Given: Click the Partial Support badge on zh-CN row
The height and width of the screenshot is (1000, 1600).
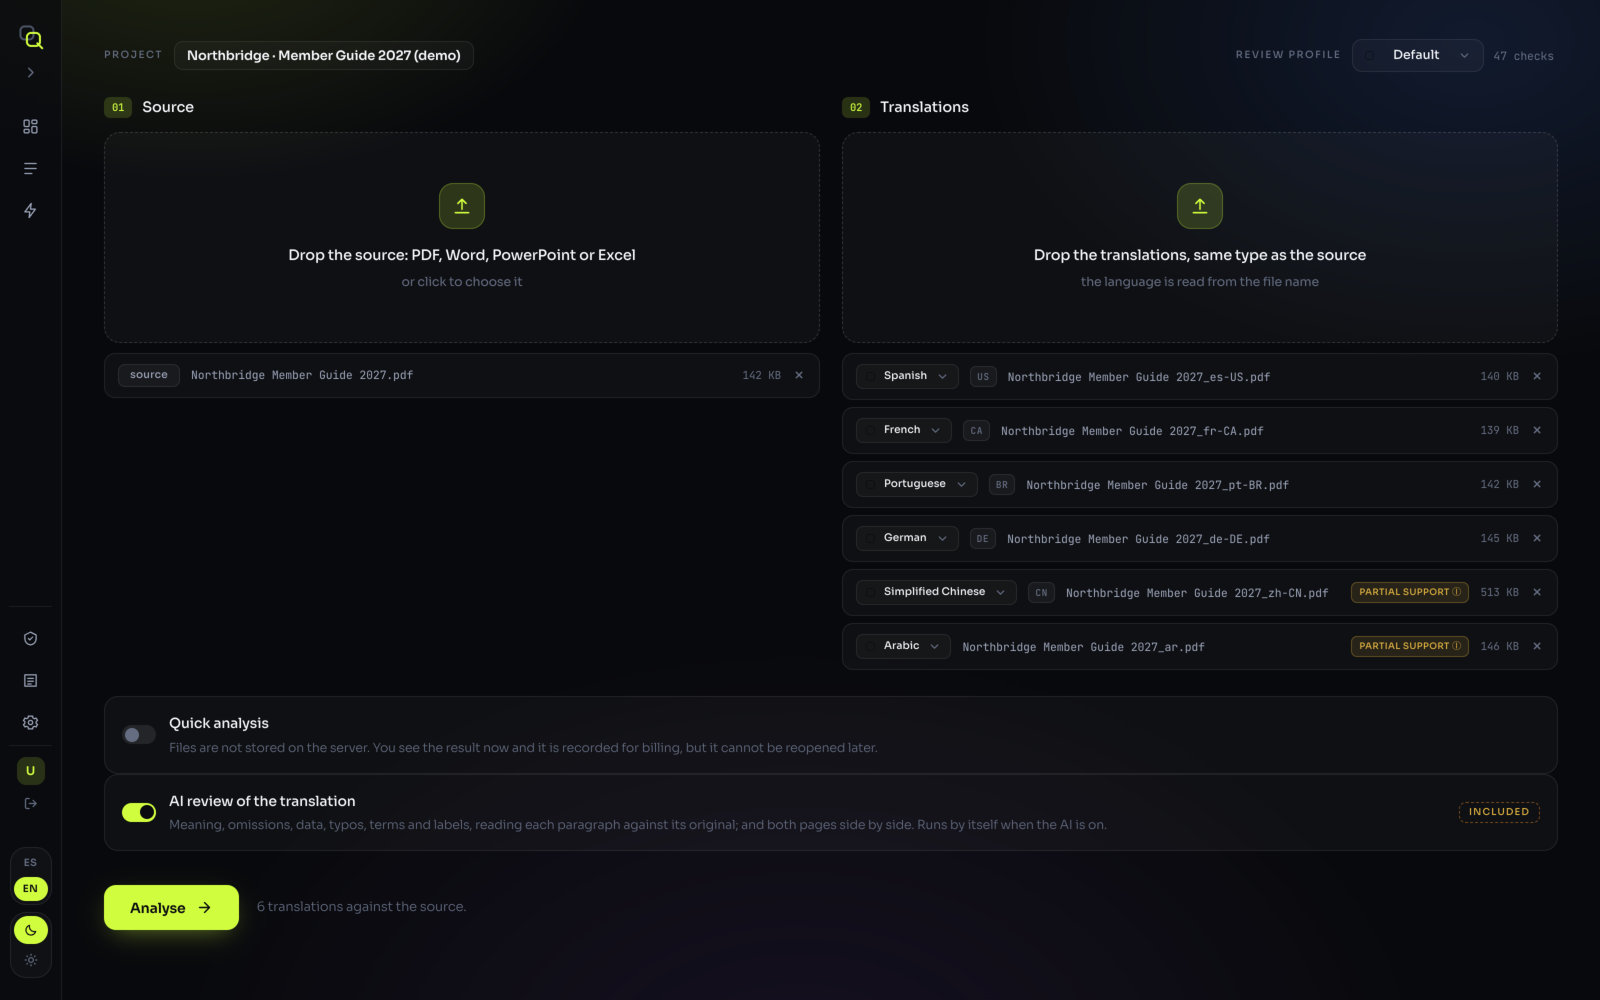Looking at the screenshot, I should pos(1410,592).
